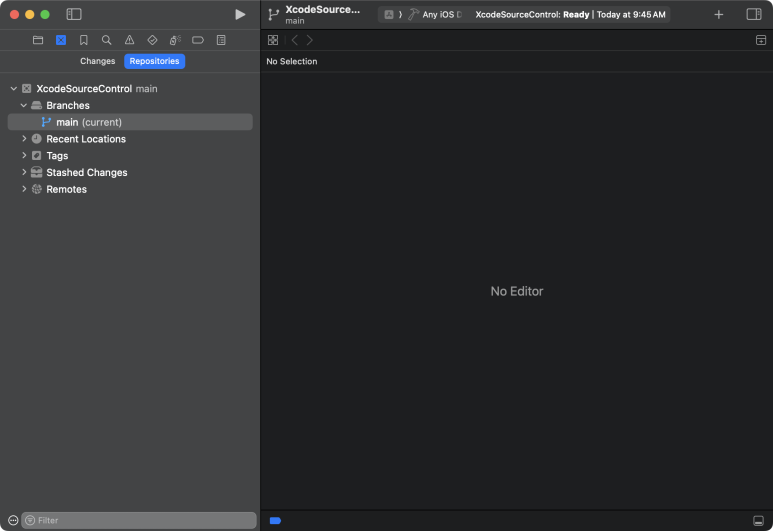The height and width of the screenshot is (531, 773).
Task: Click the No Selection jump bar
Action: (292, 62)
